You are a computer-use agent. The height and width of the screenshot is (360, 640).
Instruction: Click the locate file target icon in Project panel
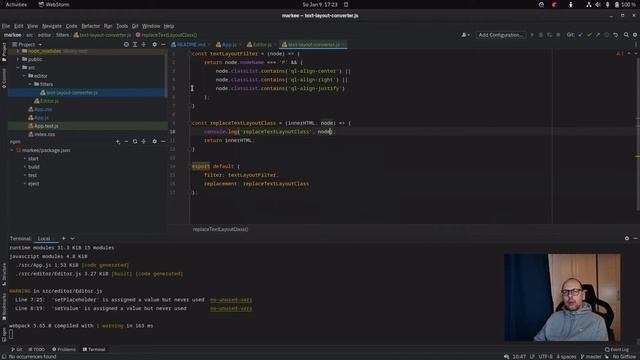[x=126, y=44]
